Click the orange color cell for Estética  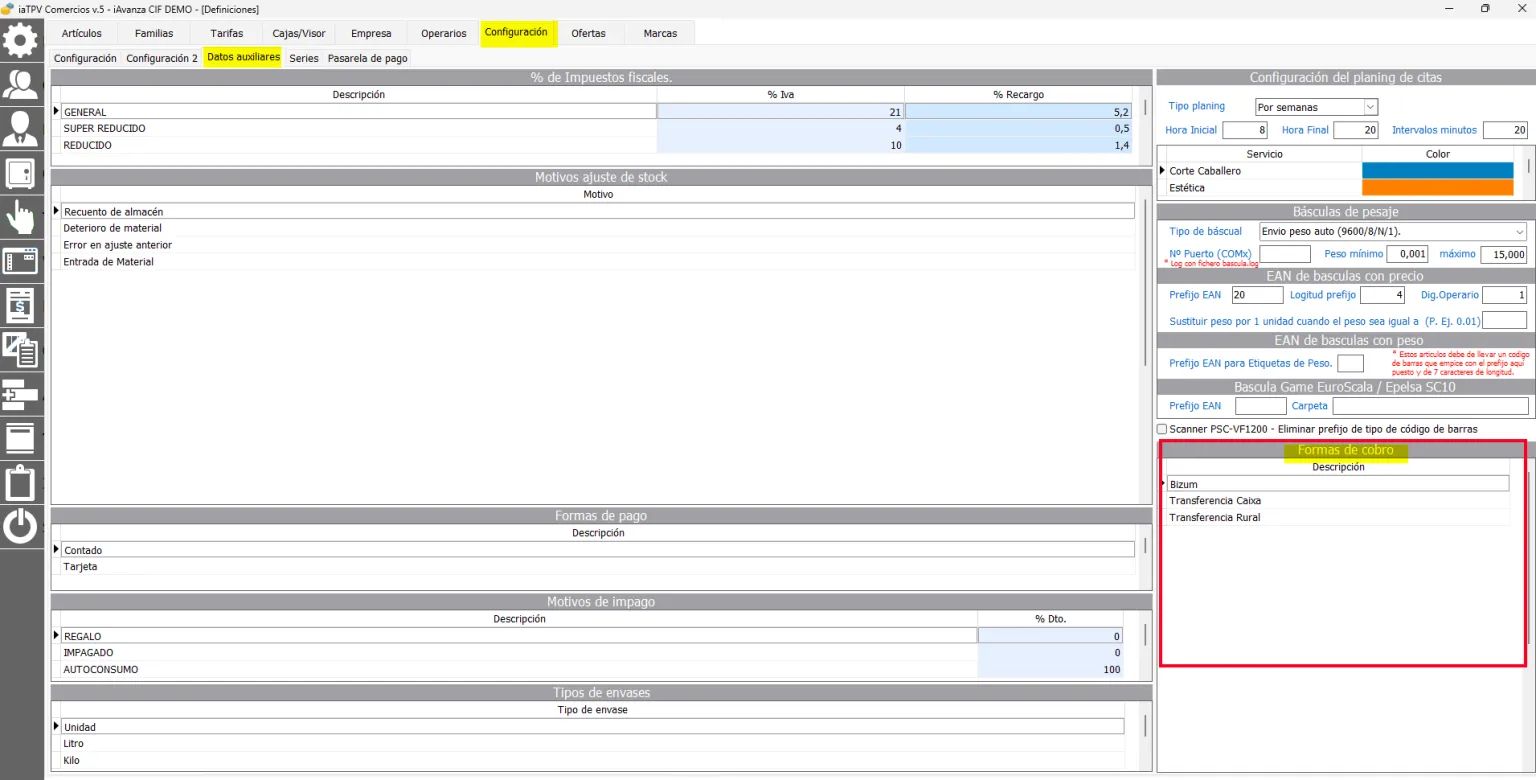[x=1438, y=188]
